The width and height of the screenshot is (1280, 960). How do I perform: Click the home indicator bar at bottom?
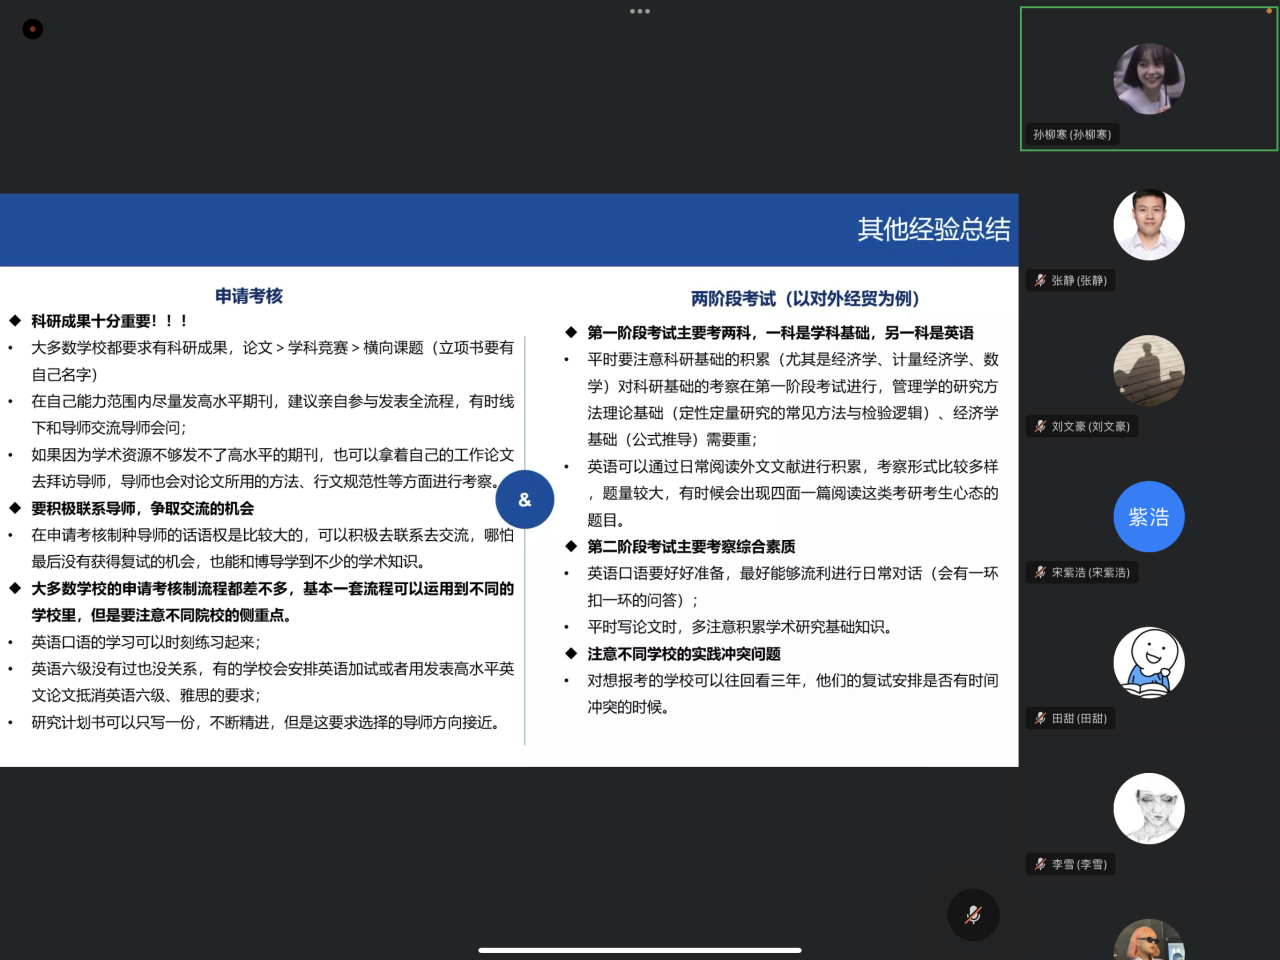coord(640,950)
